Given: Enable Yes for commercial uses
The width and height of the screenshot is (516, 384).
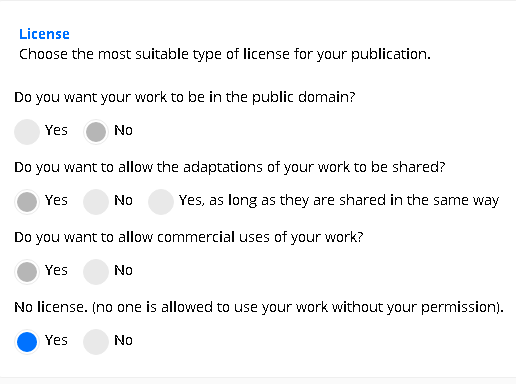Looking at the screenshot, I should point(27,272).
